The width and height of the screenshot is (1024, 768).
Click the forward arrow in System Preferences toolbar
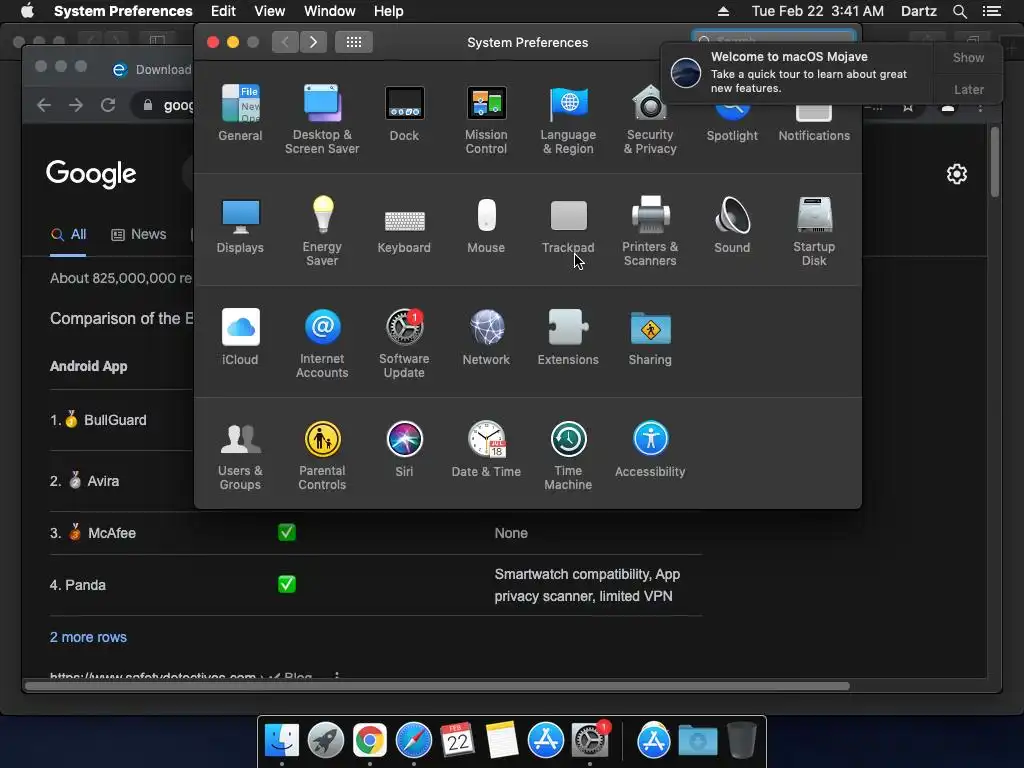coord(313,42)
